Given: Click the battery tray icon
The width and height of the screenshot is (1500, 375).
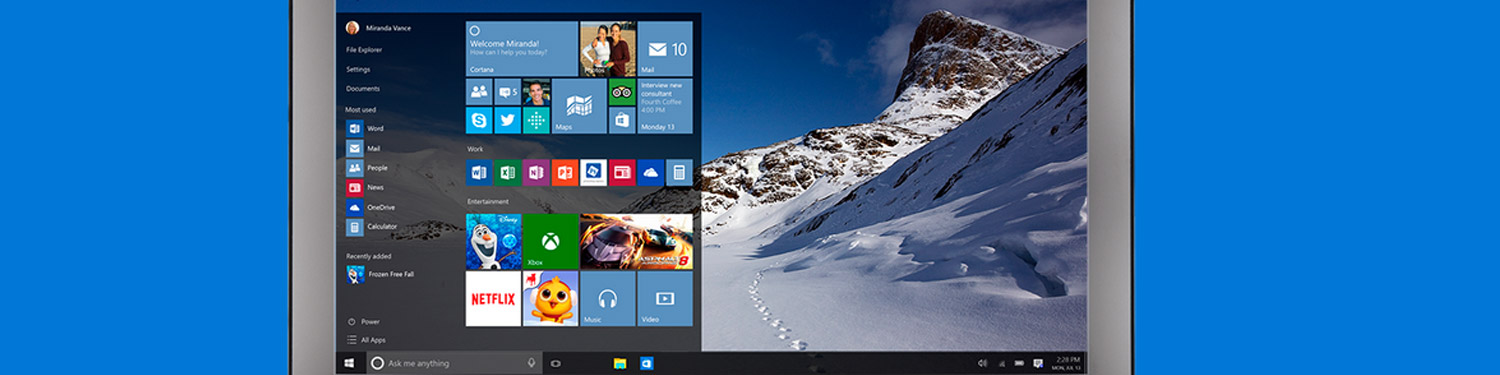Looking at the screenshot, I should pyautogui.click(x=1019, y=363).
